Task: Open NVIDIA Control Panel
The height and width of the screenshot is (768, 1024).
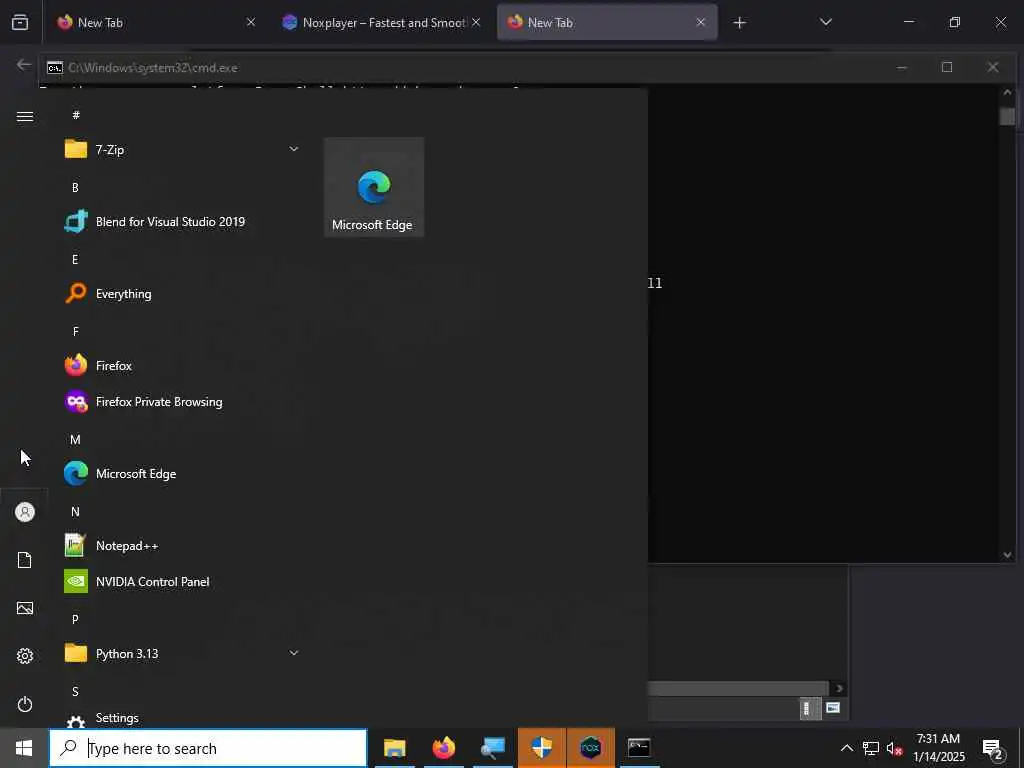Action: tap(182, 581)
